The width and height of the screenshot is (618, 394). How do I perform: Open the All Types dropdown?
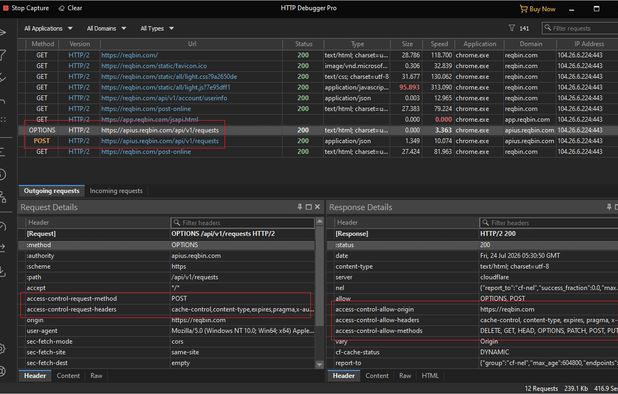pos(157,28)
